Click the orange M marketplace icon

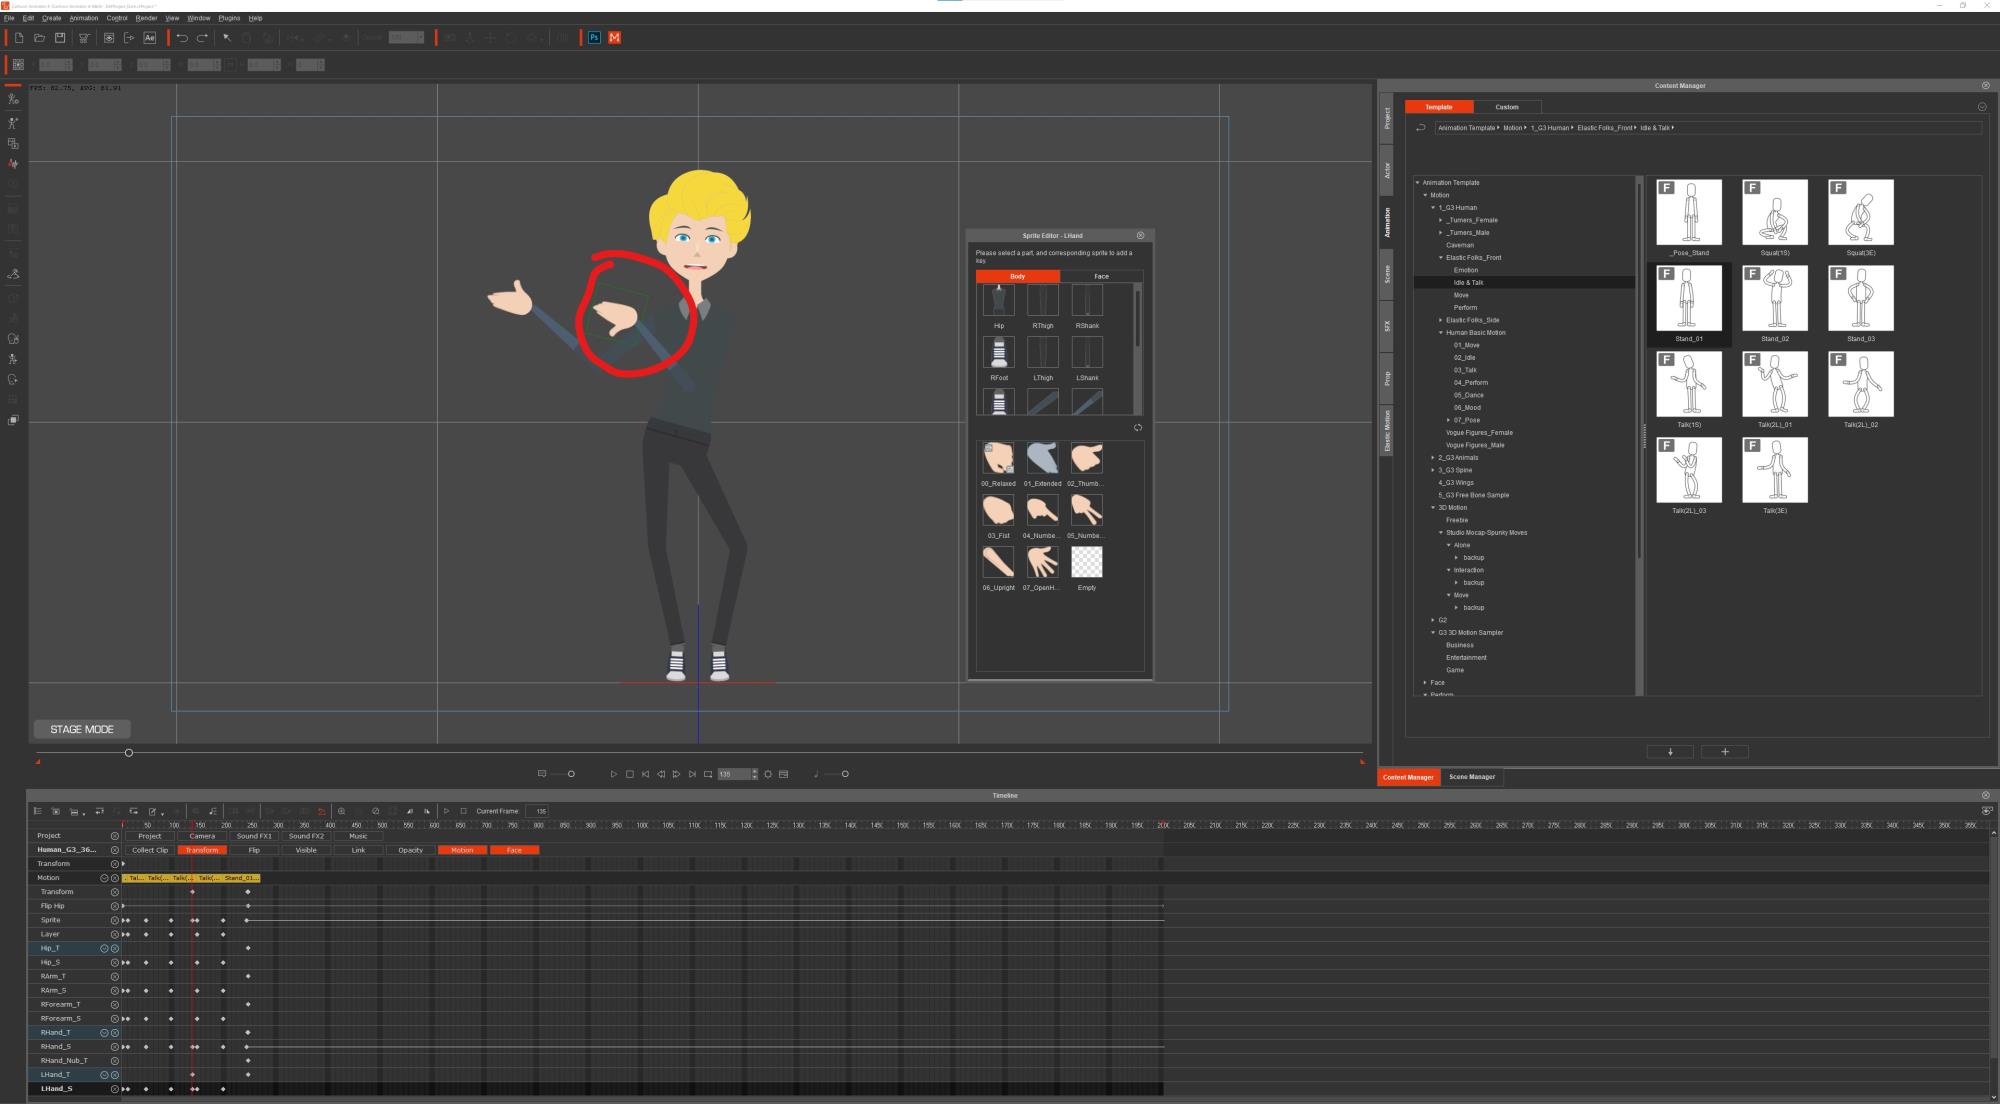pyautogui.click(x=614, y=38)
